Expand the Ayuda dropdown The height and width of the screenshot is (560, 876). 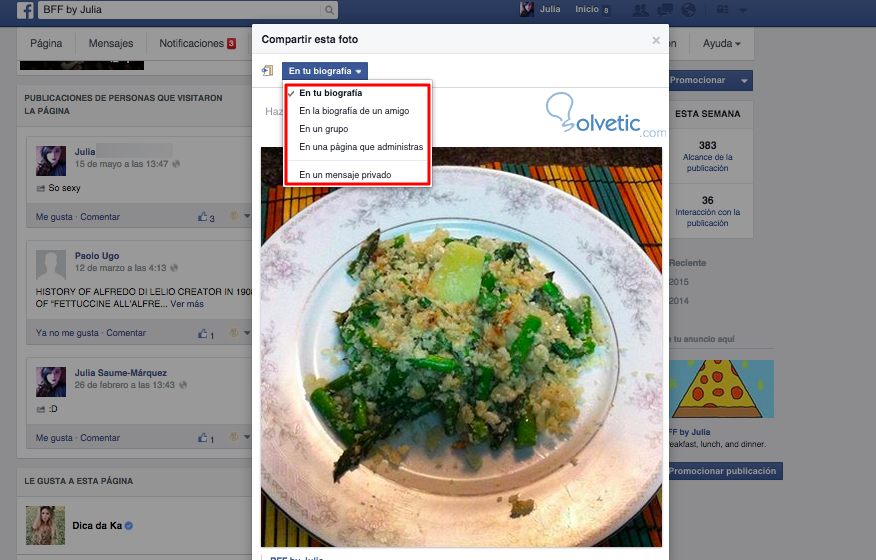coord(721,43)
